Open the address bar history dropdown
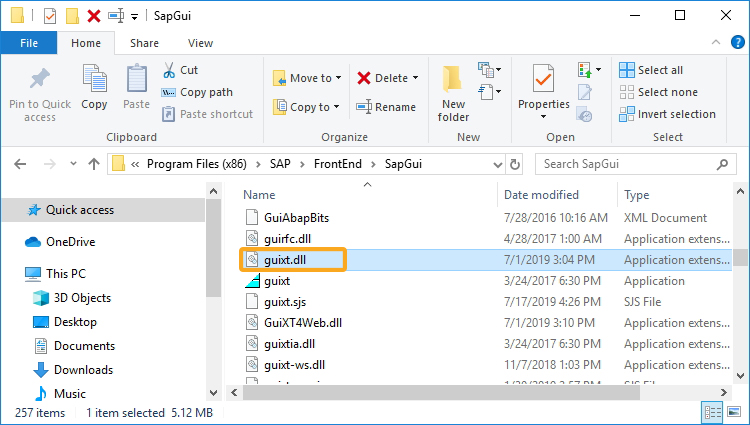Viewport: 750px width, 425px height. click(x=497, y=164)
